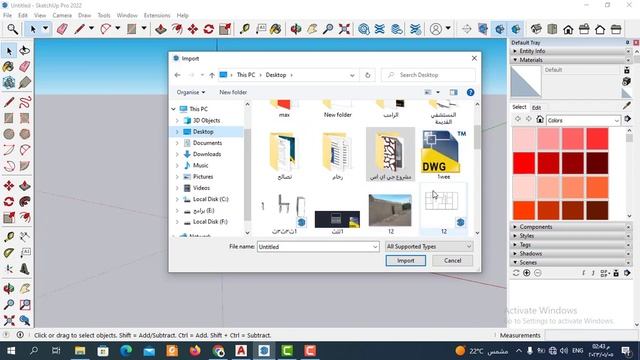Open File Explorer from the taskbar

80,351
